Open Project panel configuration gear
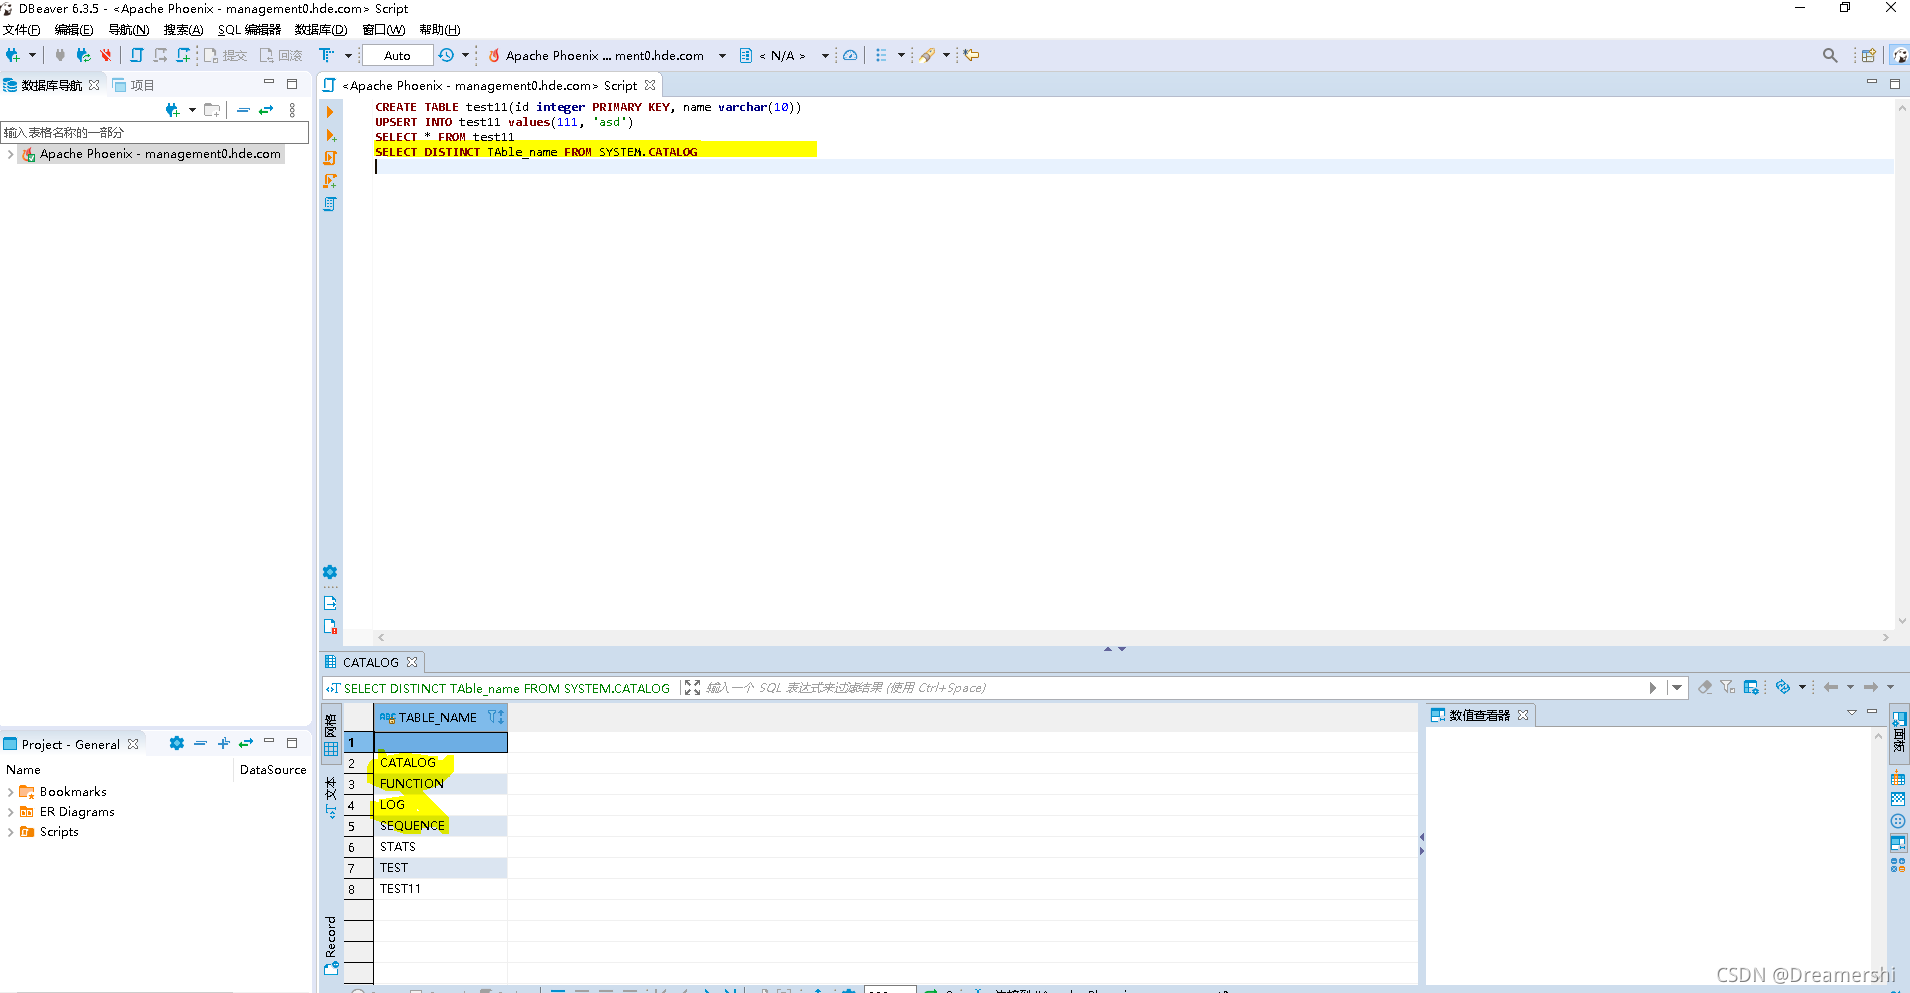This screenshot has width=1910, height=993. (x=177, y=743)
